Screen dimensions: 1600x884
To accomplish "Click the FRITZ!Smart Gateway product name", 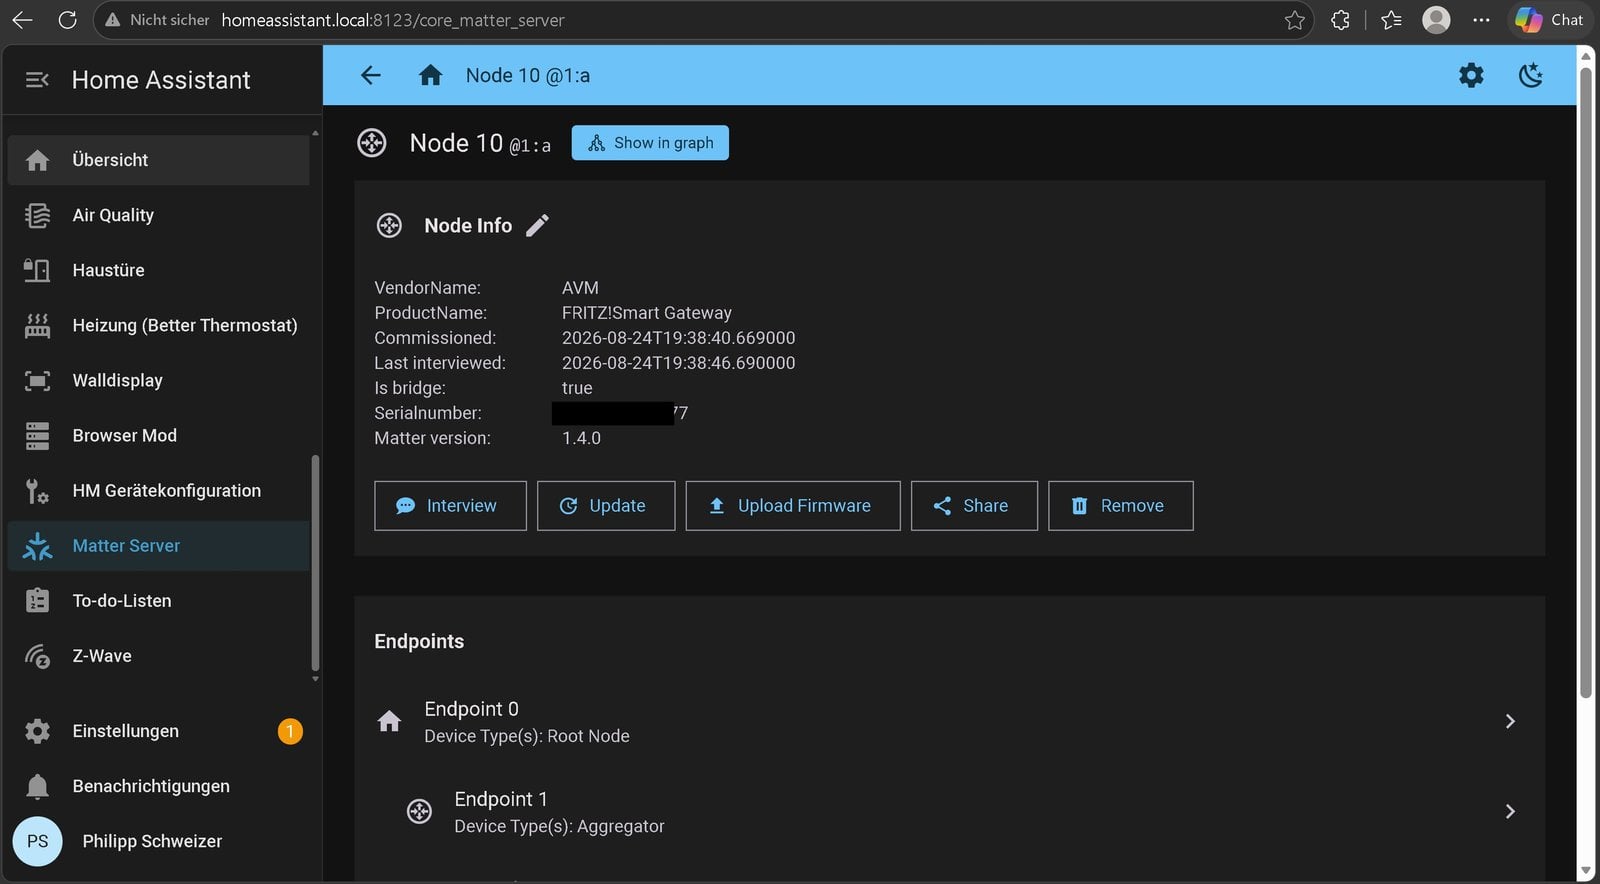I will [x=647, y=313].
